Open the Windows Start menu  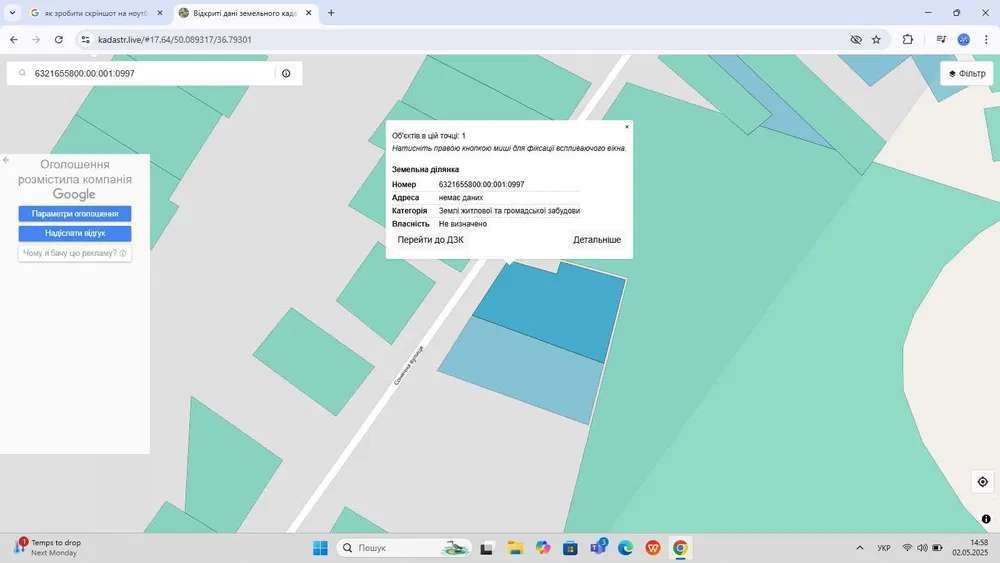point(320,548)
